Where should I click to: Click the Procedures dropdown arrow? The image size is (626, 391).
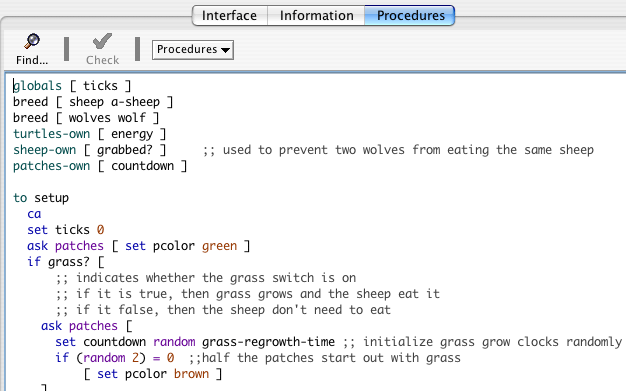[x=226, y=50]
